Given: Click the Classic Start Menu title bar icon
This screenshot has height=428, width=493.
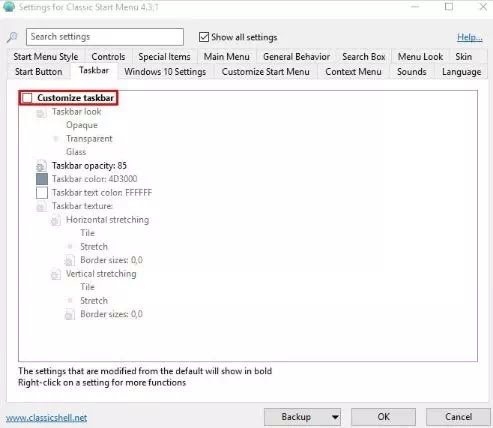Looking at the screenshot, I should pyautogui.click(x=9, y=7).
